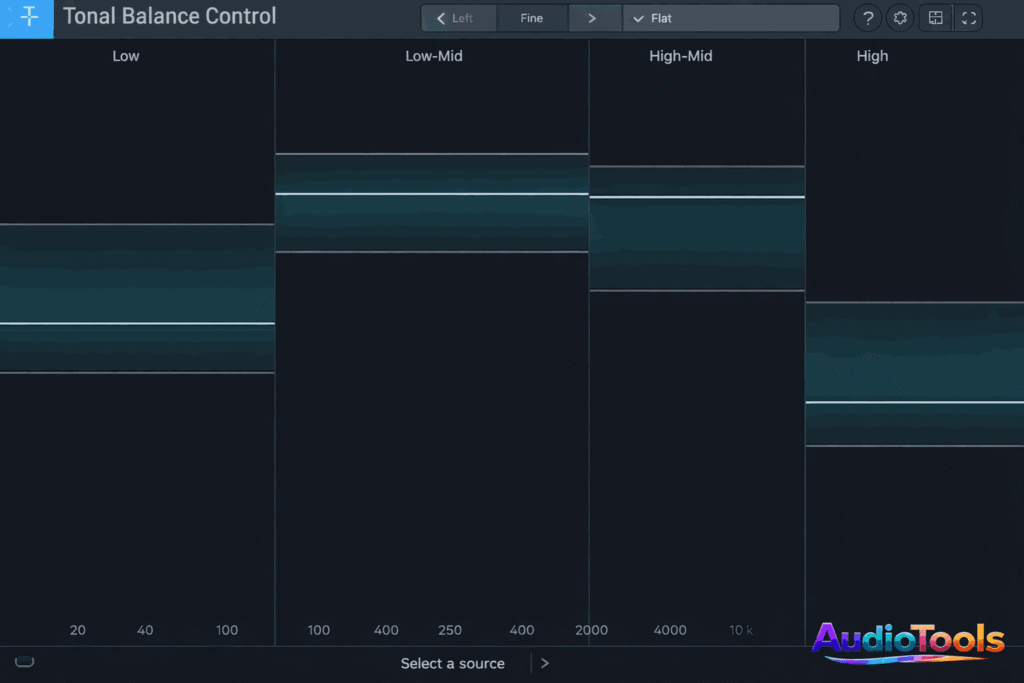The height and width of the screenshot is (683, 1024).
Task: Click Select a source at the bottom
Action: (453, 663)
